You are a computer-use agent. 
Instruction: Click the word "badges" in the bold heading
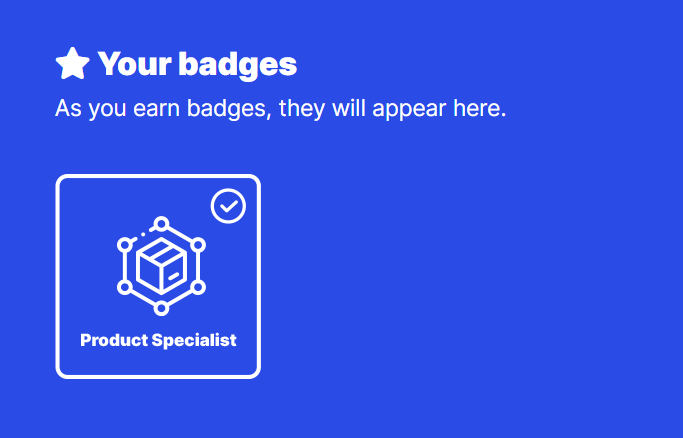click(238, 65)
